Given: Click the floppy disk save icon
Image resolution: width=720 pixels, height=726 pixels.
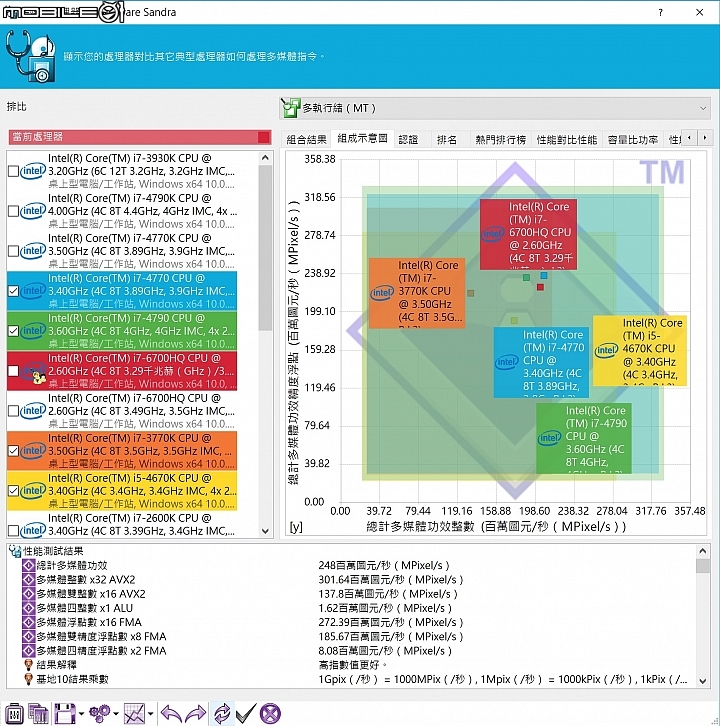Looking at the screenshot, I should pos(64,713).
